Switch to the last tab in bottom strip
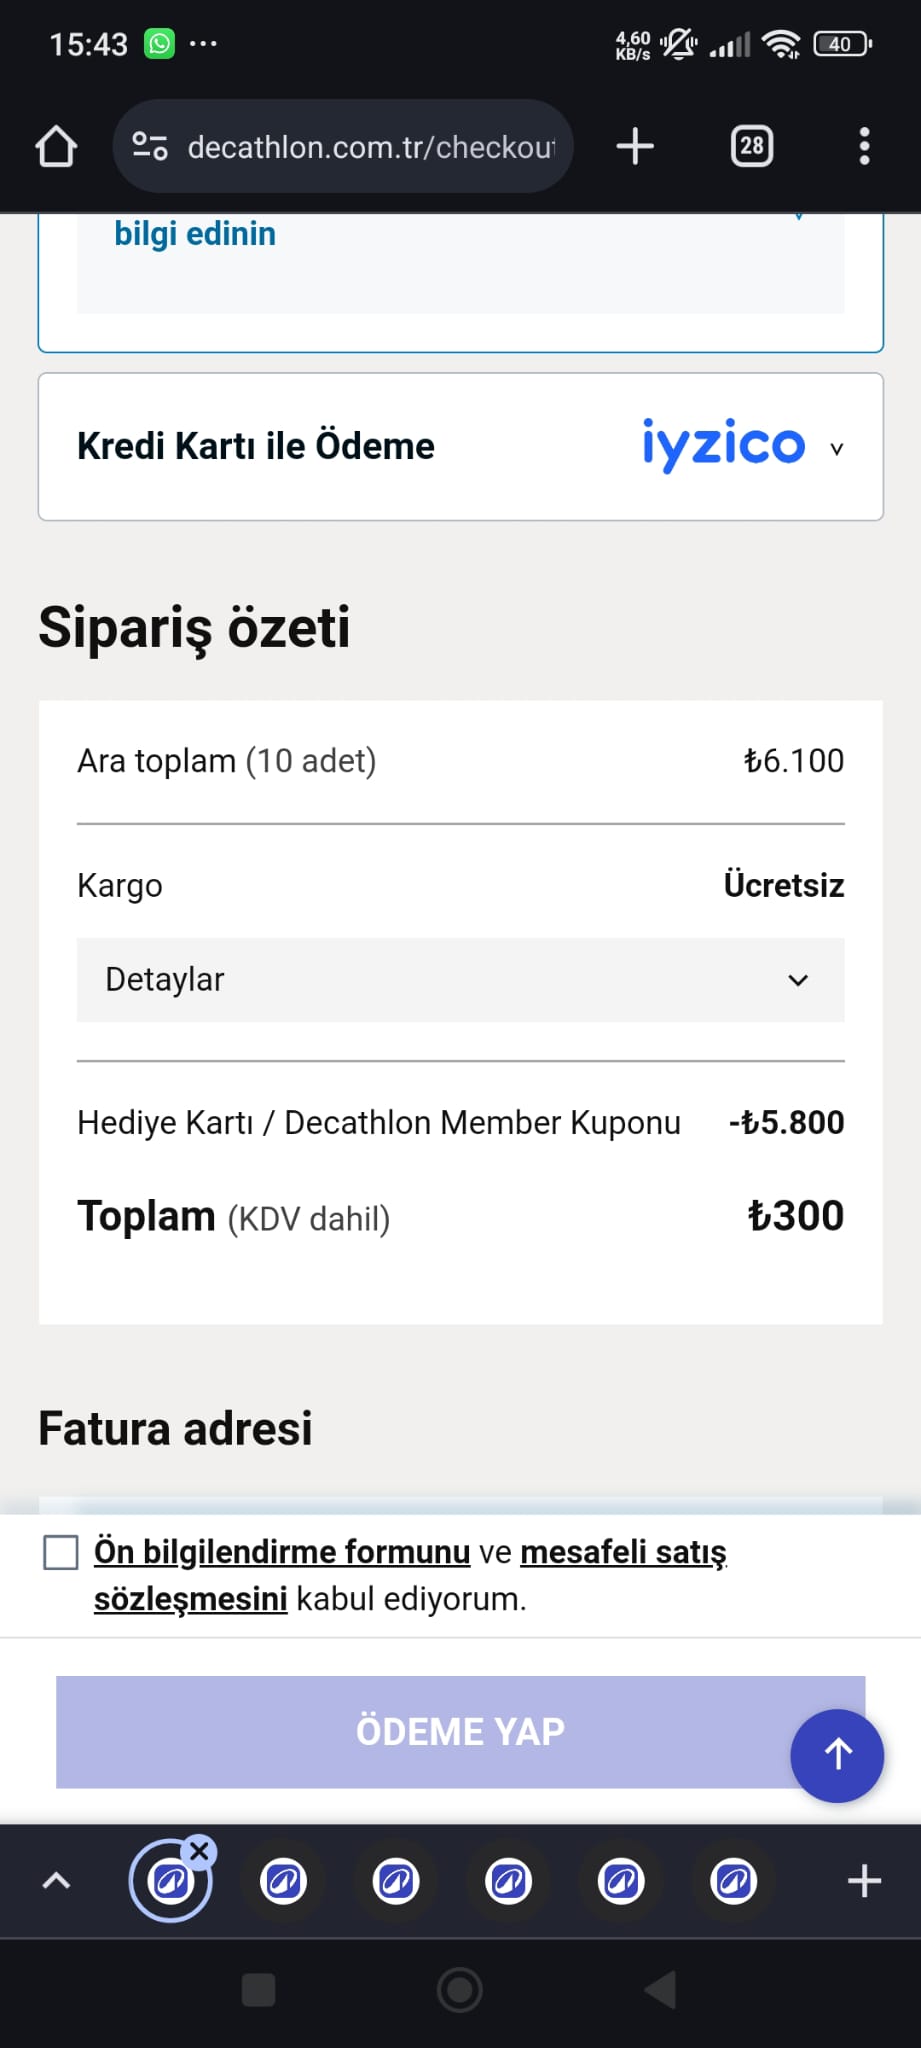The height and width of the screenshot is (2048, 921). (733, 1883)
